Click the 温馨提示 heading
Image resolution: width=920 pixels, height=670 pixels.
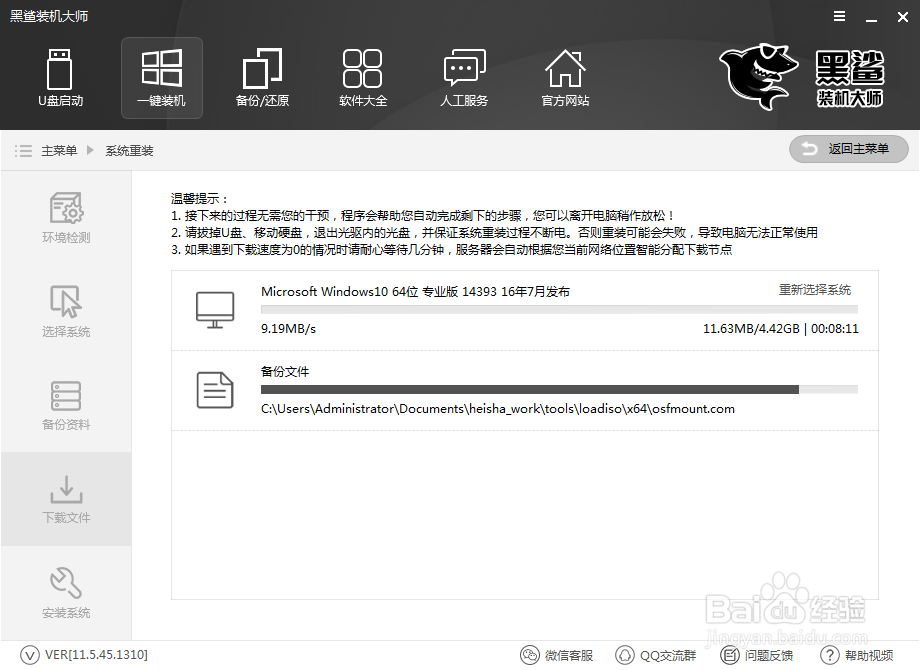click(x=199, y=198)
